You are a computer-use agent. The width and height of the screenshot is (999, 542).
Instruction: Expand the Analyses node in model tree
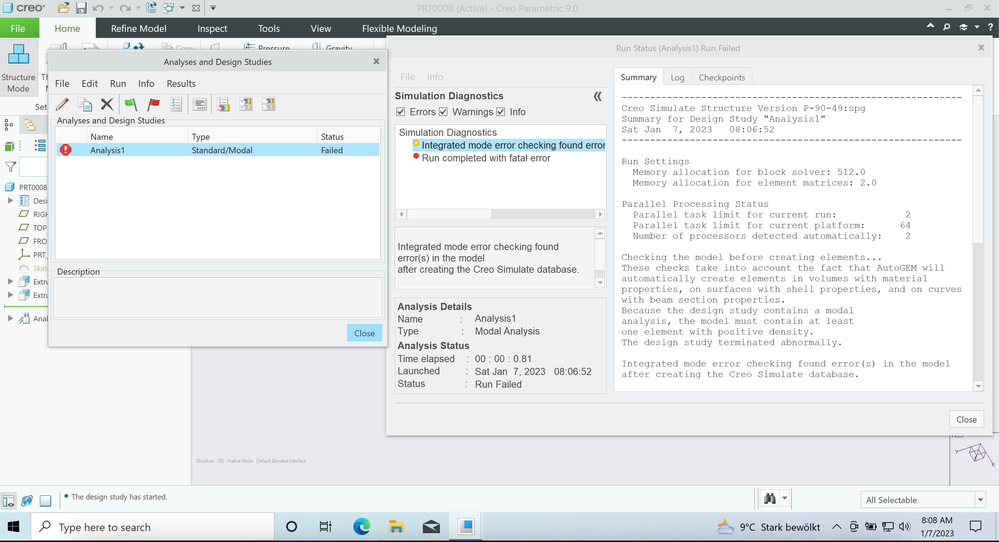pyautogui.click(x=11, y=319)
